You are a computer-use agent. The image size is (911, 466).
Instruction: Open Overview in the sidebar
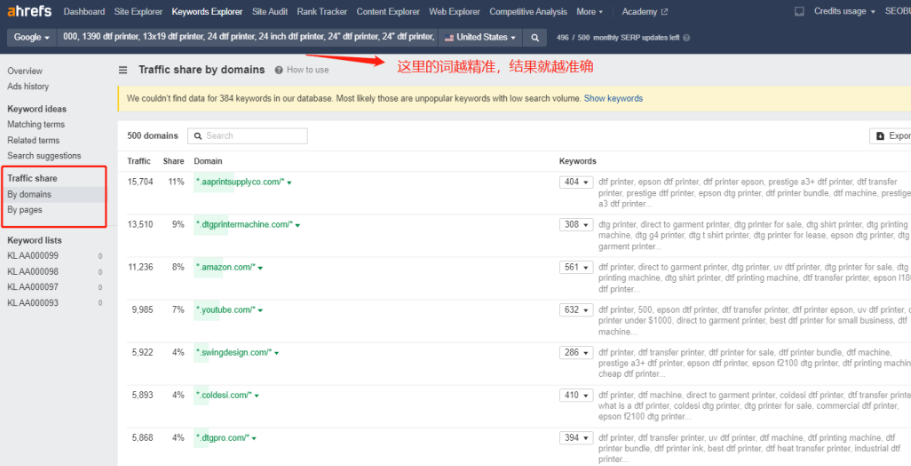pos(25,71)
